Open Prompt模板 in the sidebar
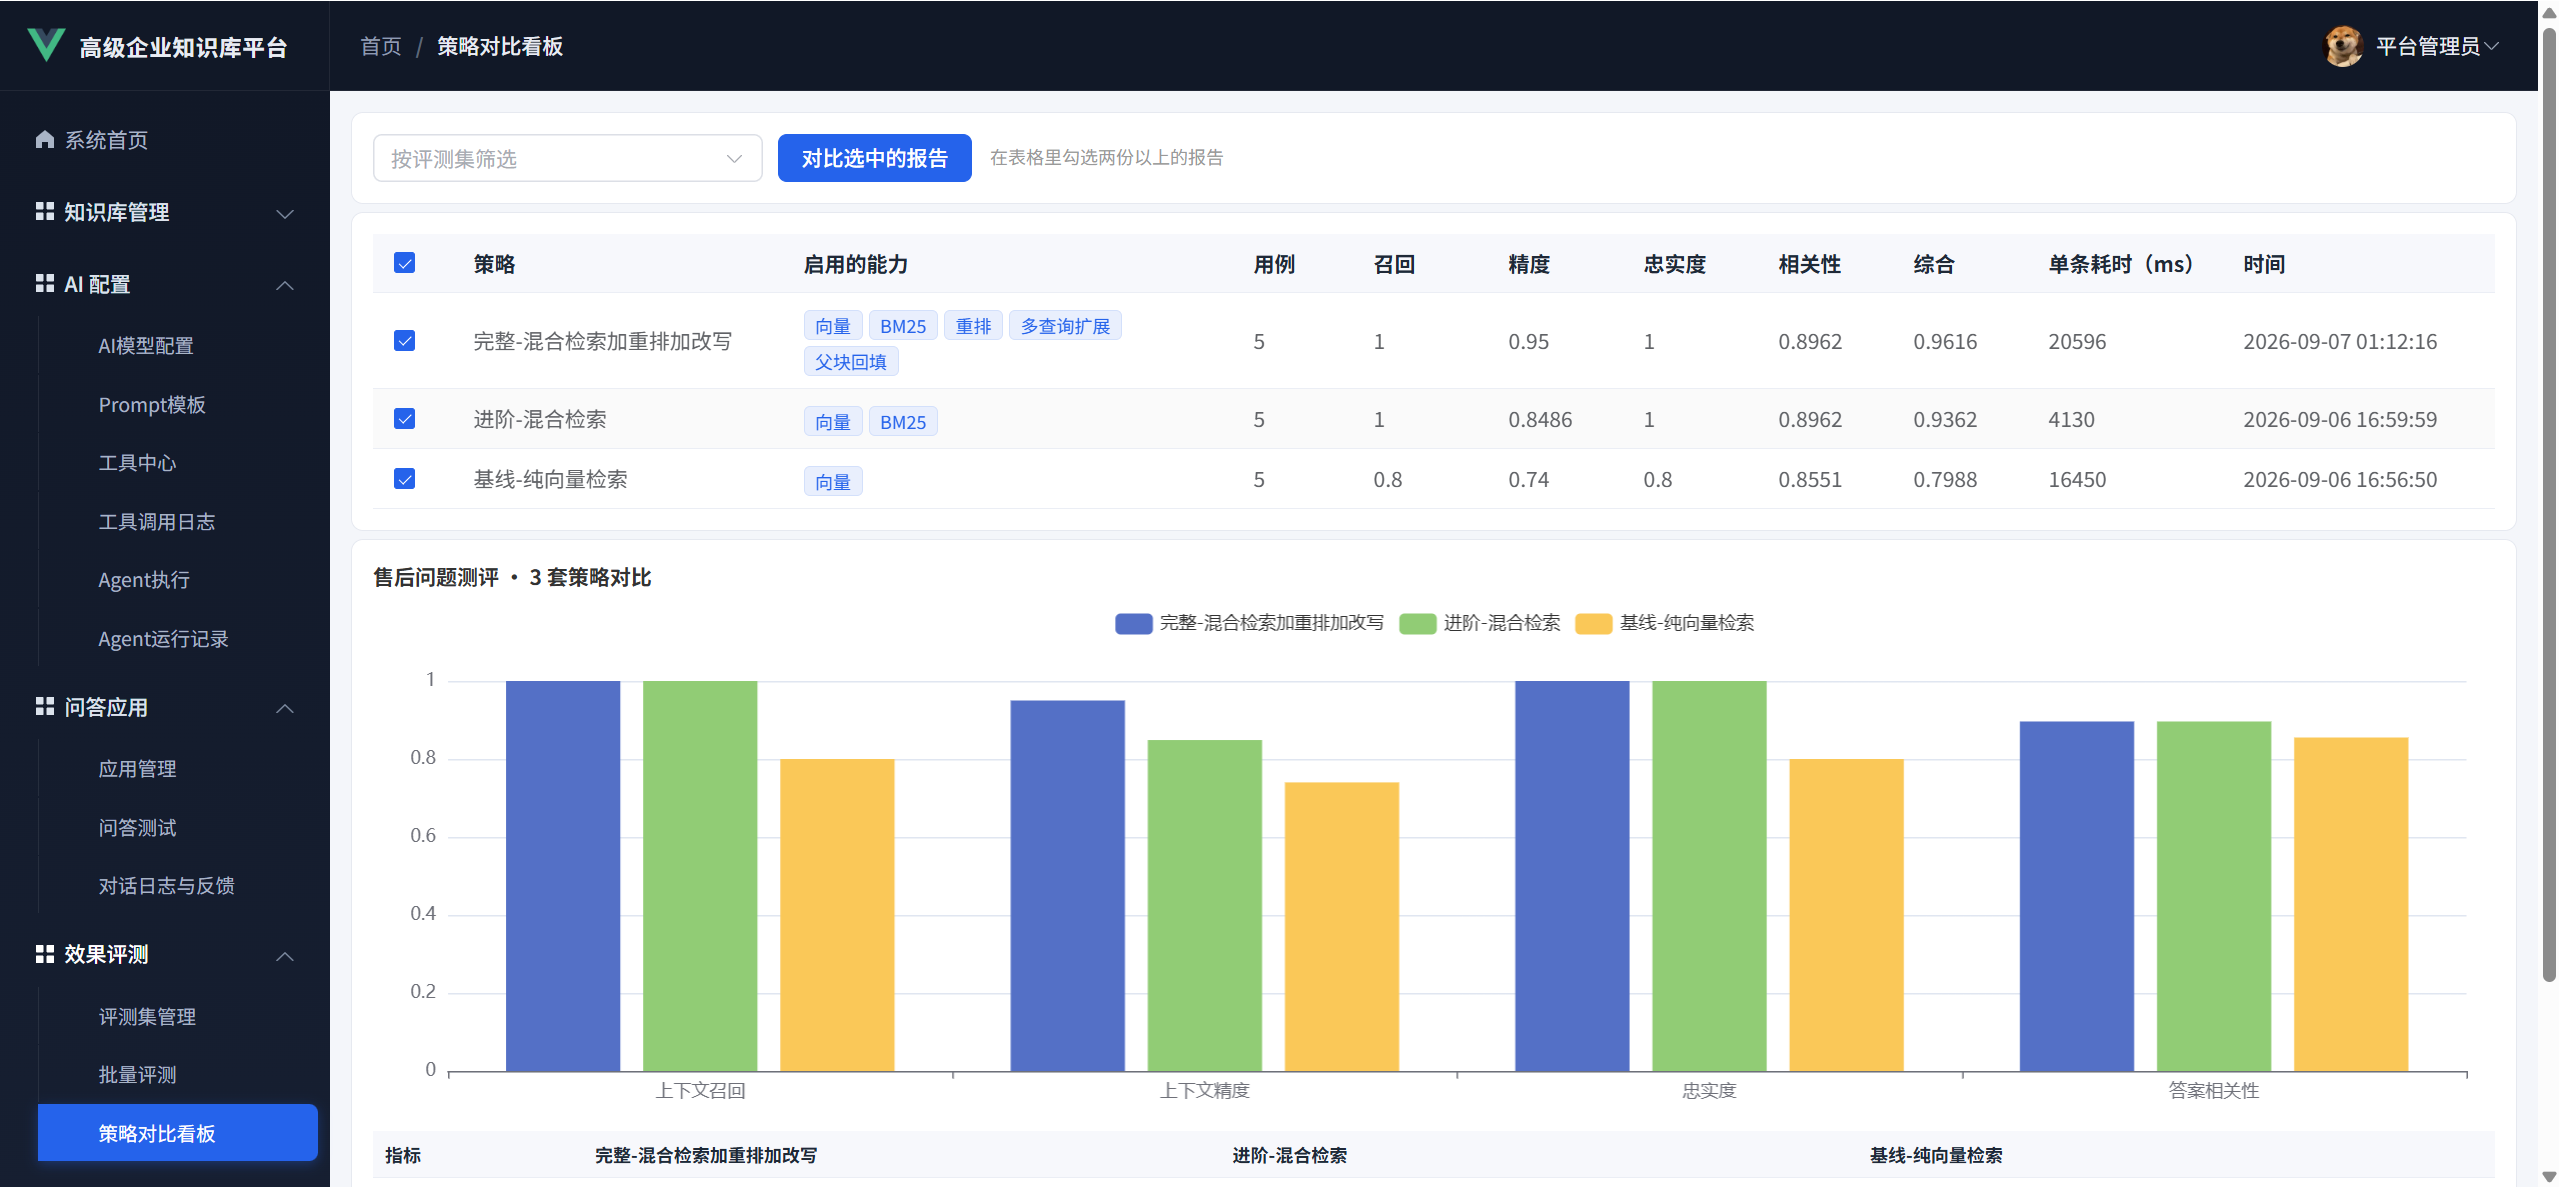 click(x=177, y=404)
